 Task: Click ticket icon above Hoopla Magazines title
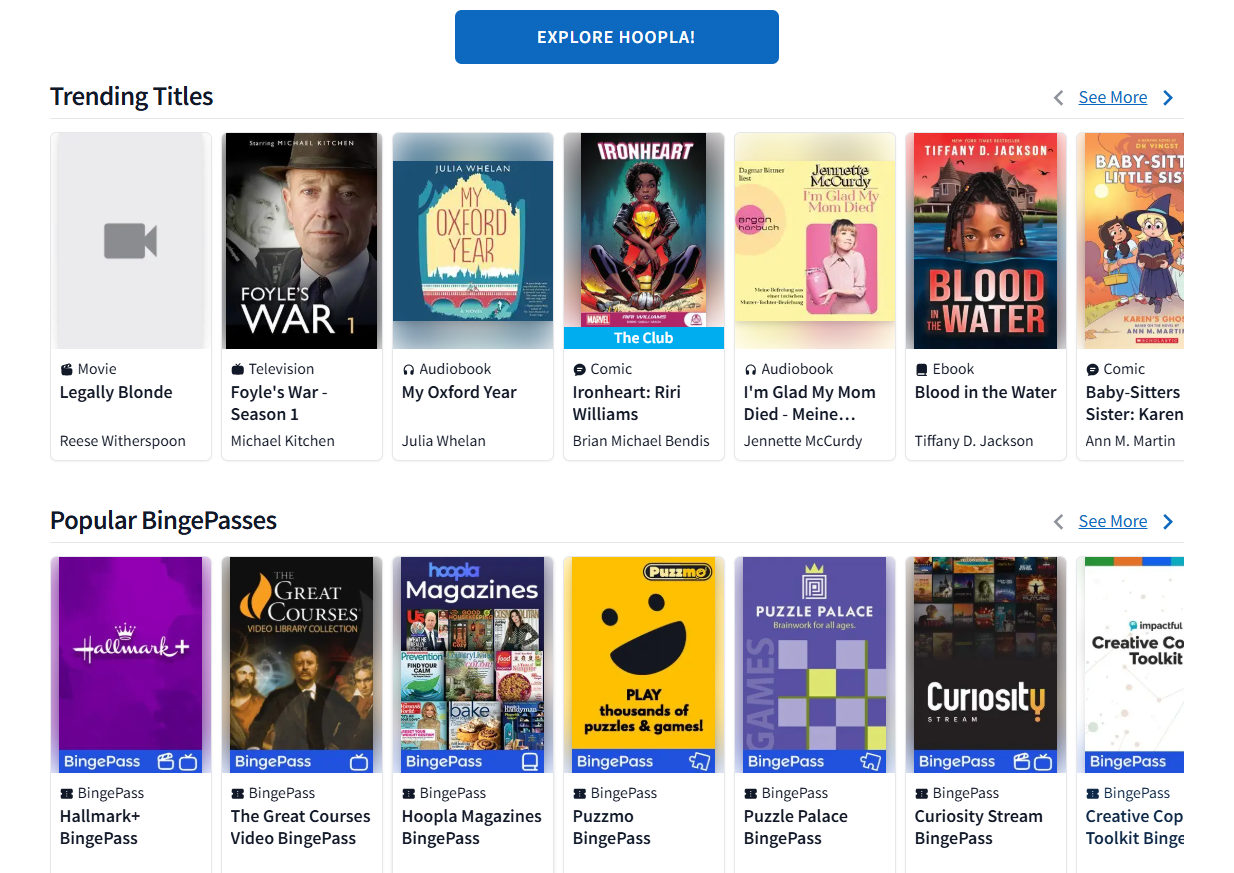point(409,793)
